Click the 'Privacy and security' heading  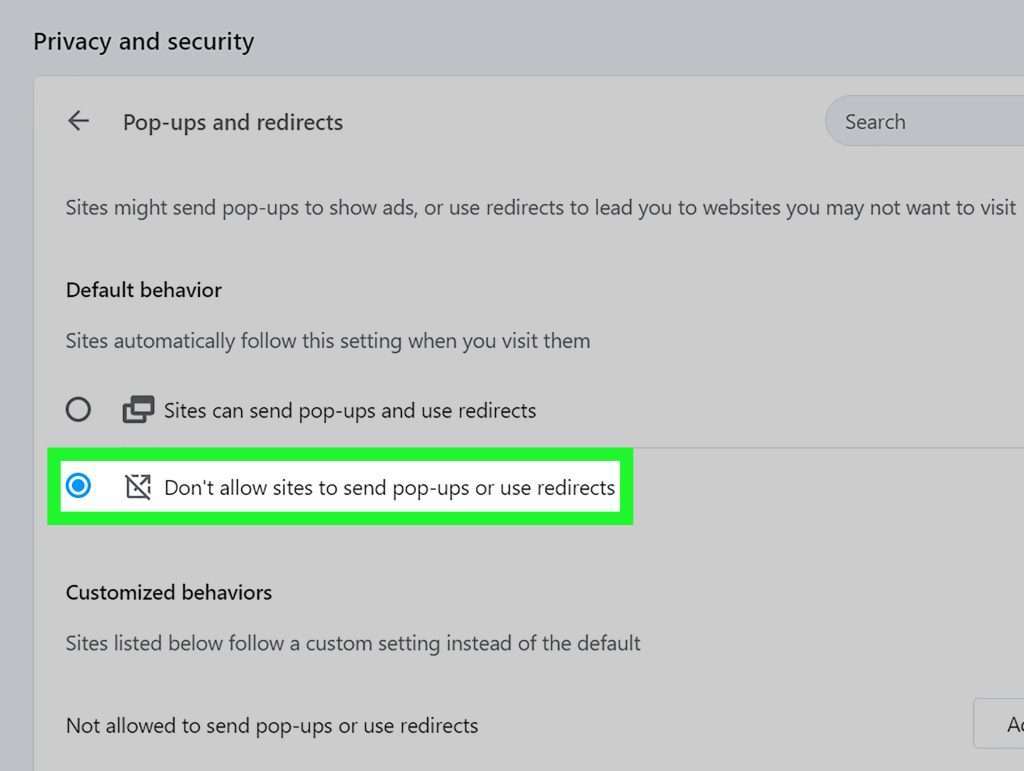(x=144, y=42)
